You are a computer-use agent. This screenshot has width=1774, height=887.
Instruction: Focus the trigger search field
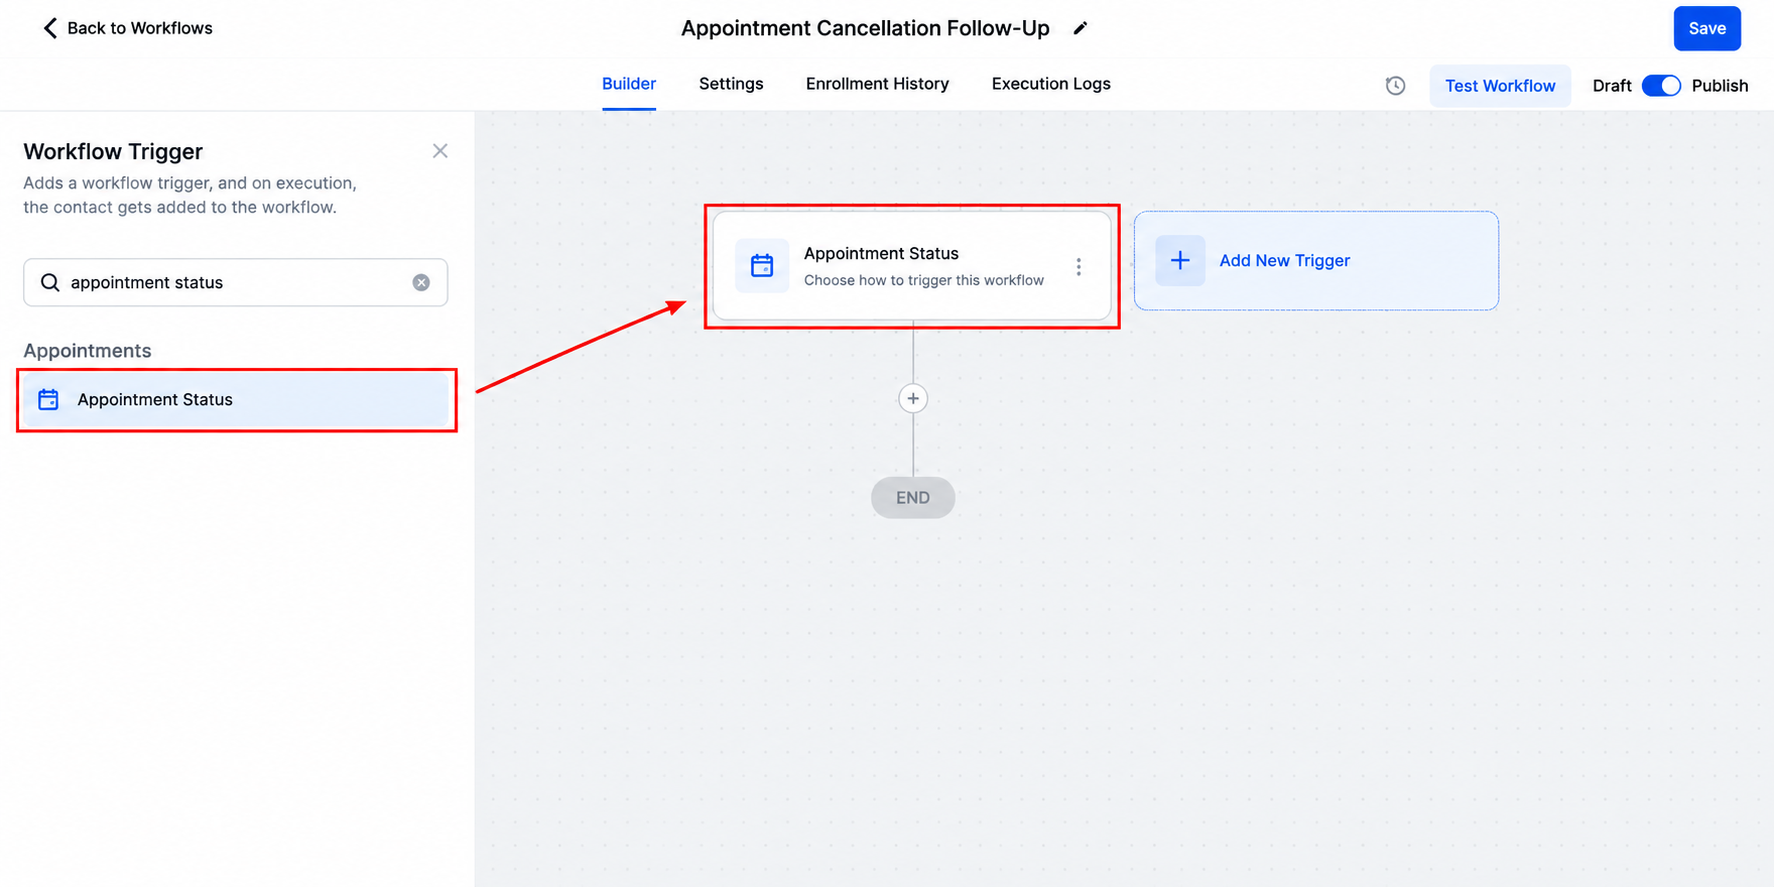235,283
